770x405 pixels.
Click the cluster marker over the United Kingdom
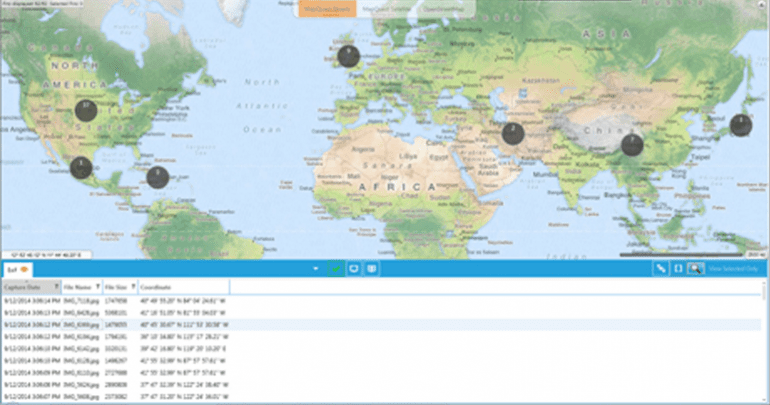348,56
